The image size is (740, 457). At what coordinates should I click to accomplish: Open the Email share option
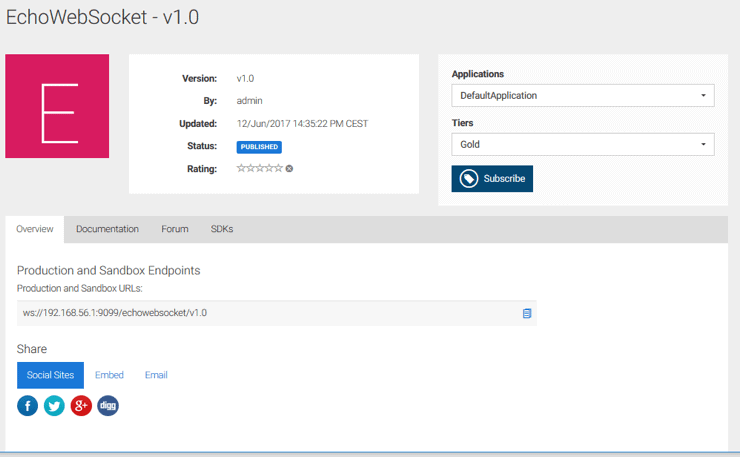(x=156, y=375)
